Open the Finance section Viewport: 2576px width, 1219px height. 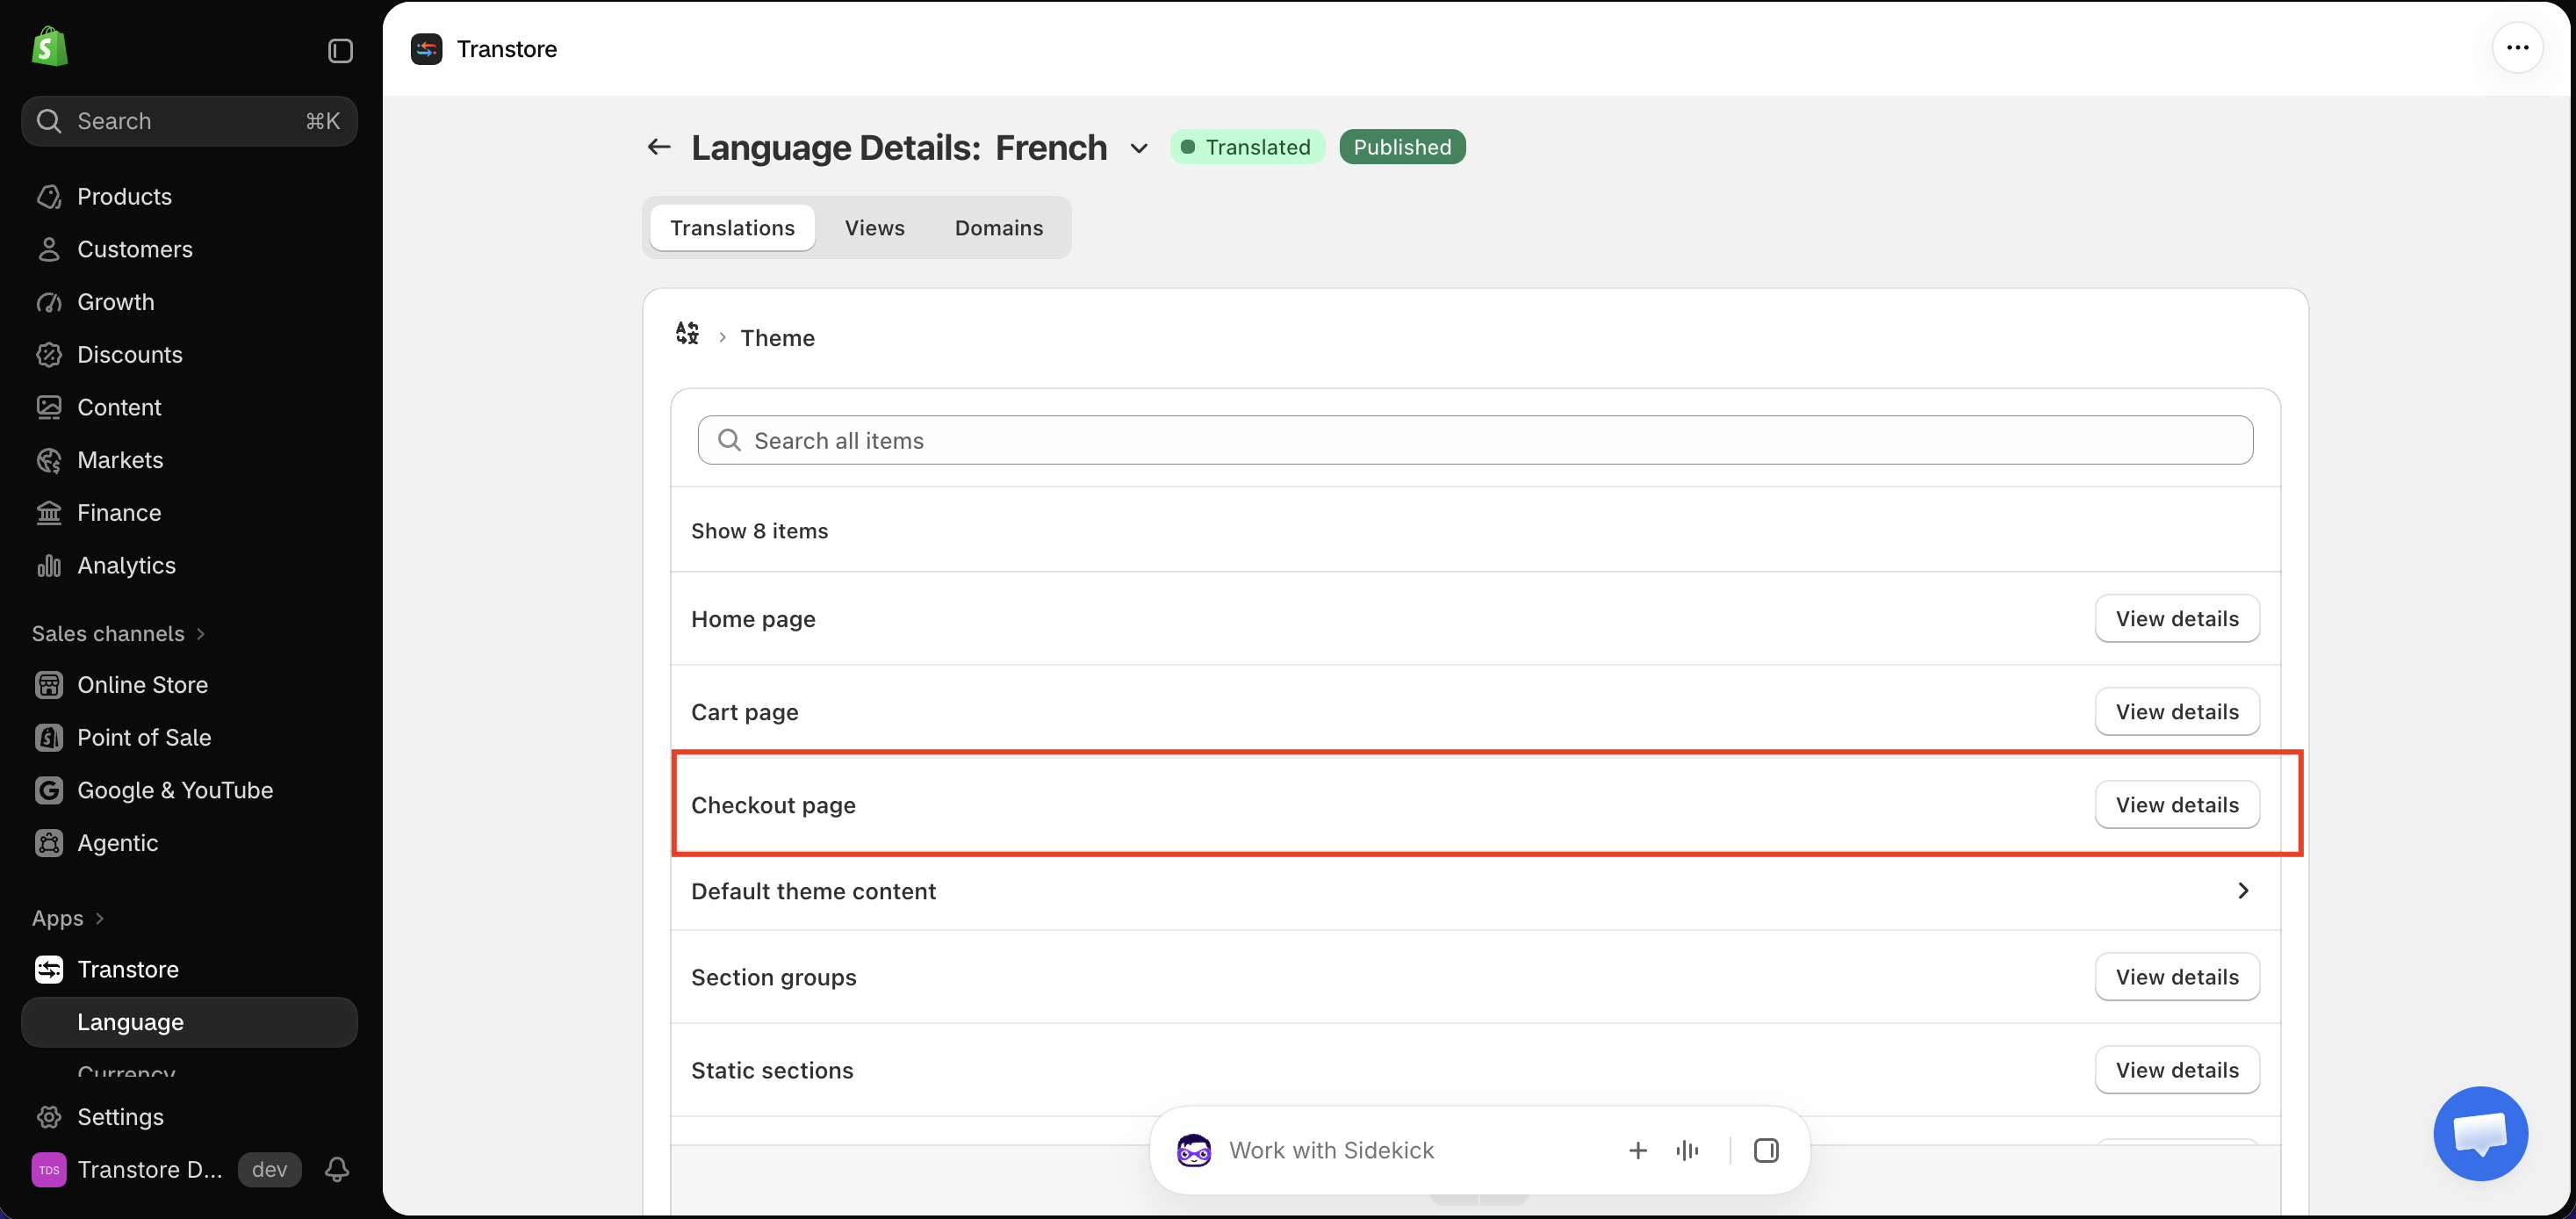pos(119,513)
